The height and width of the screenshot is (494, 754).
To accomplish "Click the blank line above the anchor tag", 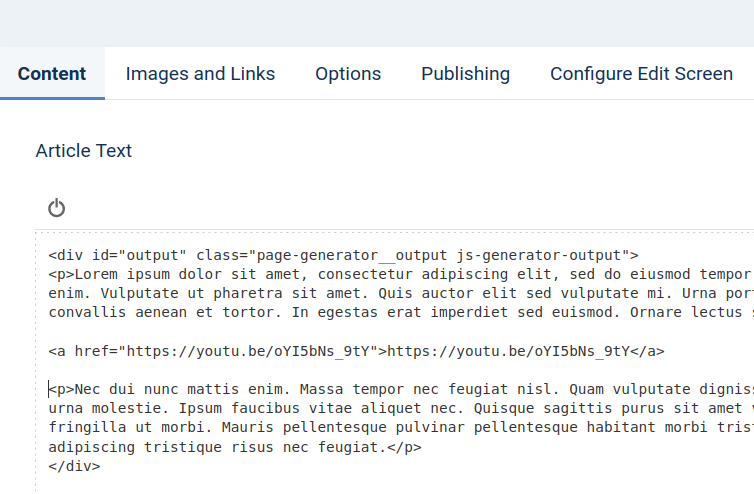I will coord(401,332).
